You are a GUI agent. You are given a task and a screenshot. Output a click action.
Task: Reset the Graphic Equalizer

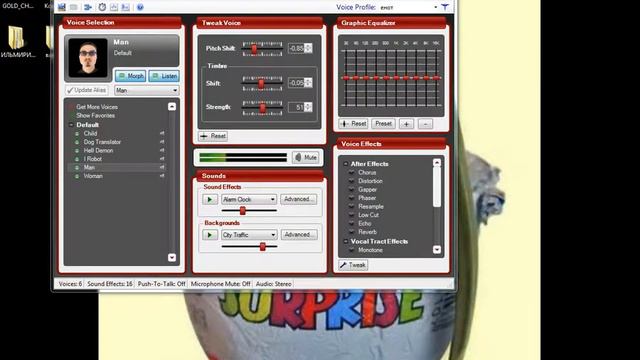click(353, 124)
